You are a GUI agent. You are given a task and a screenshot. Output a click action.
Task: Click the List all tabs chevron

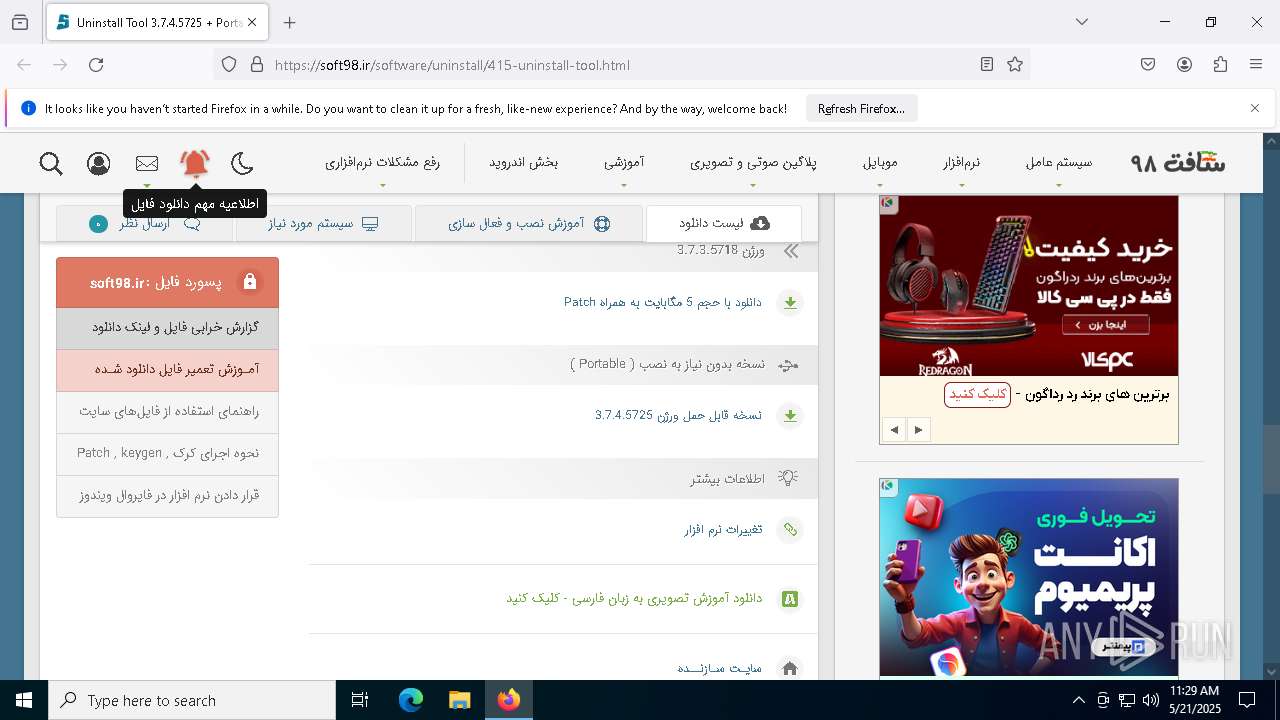tap(1082, 22)
